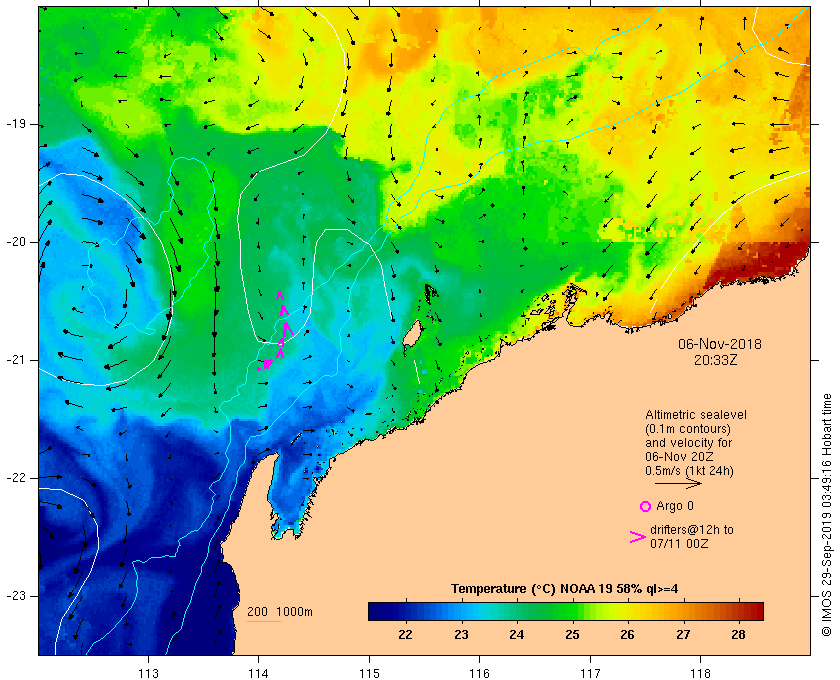This screenshot has width=840, height=680.
Task: Click the 'Argo 0' legend label
Action: click(674, 506)
